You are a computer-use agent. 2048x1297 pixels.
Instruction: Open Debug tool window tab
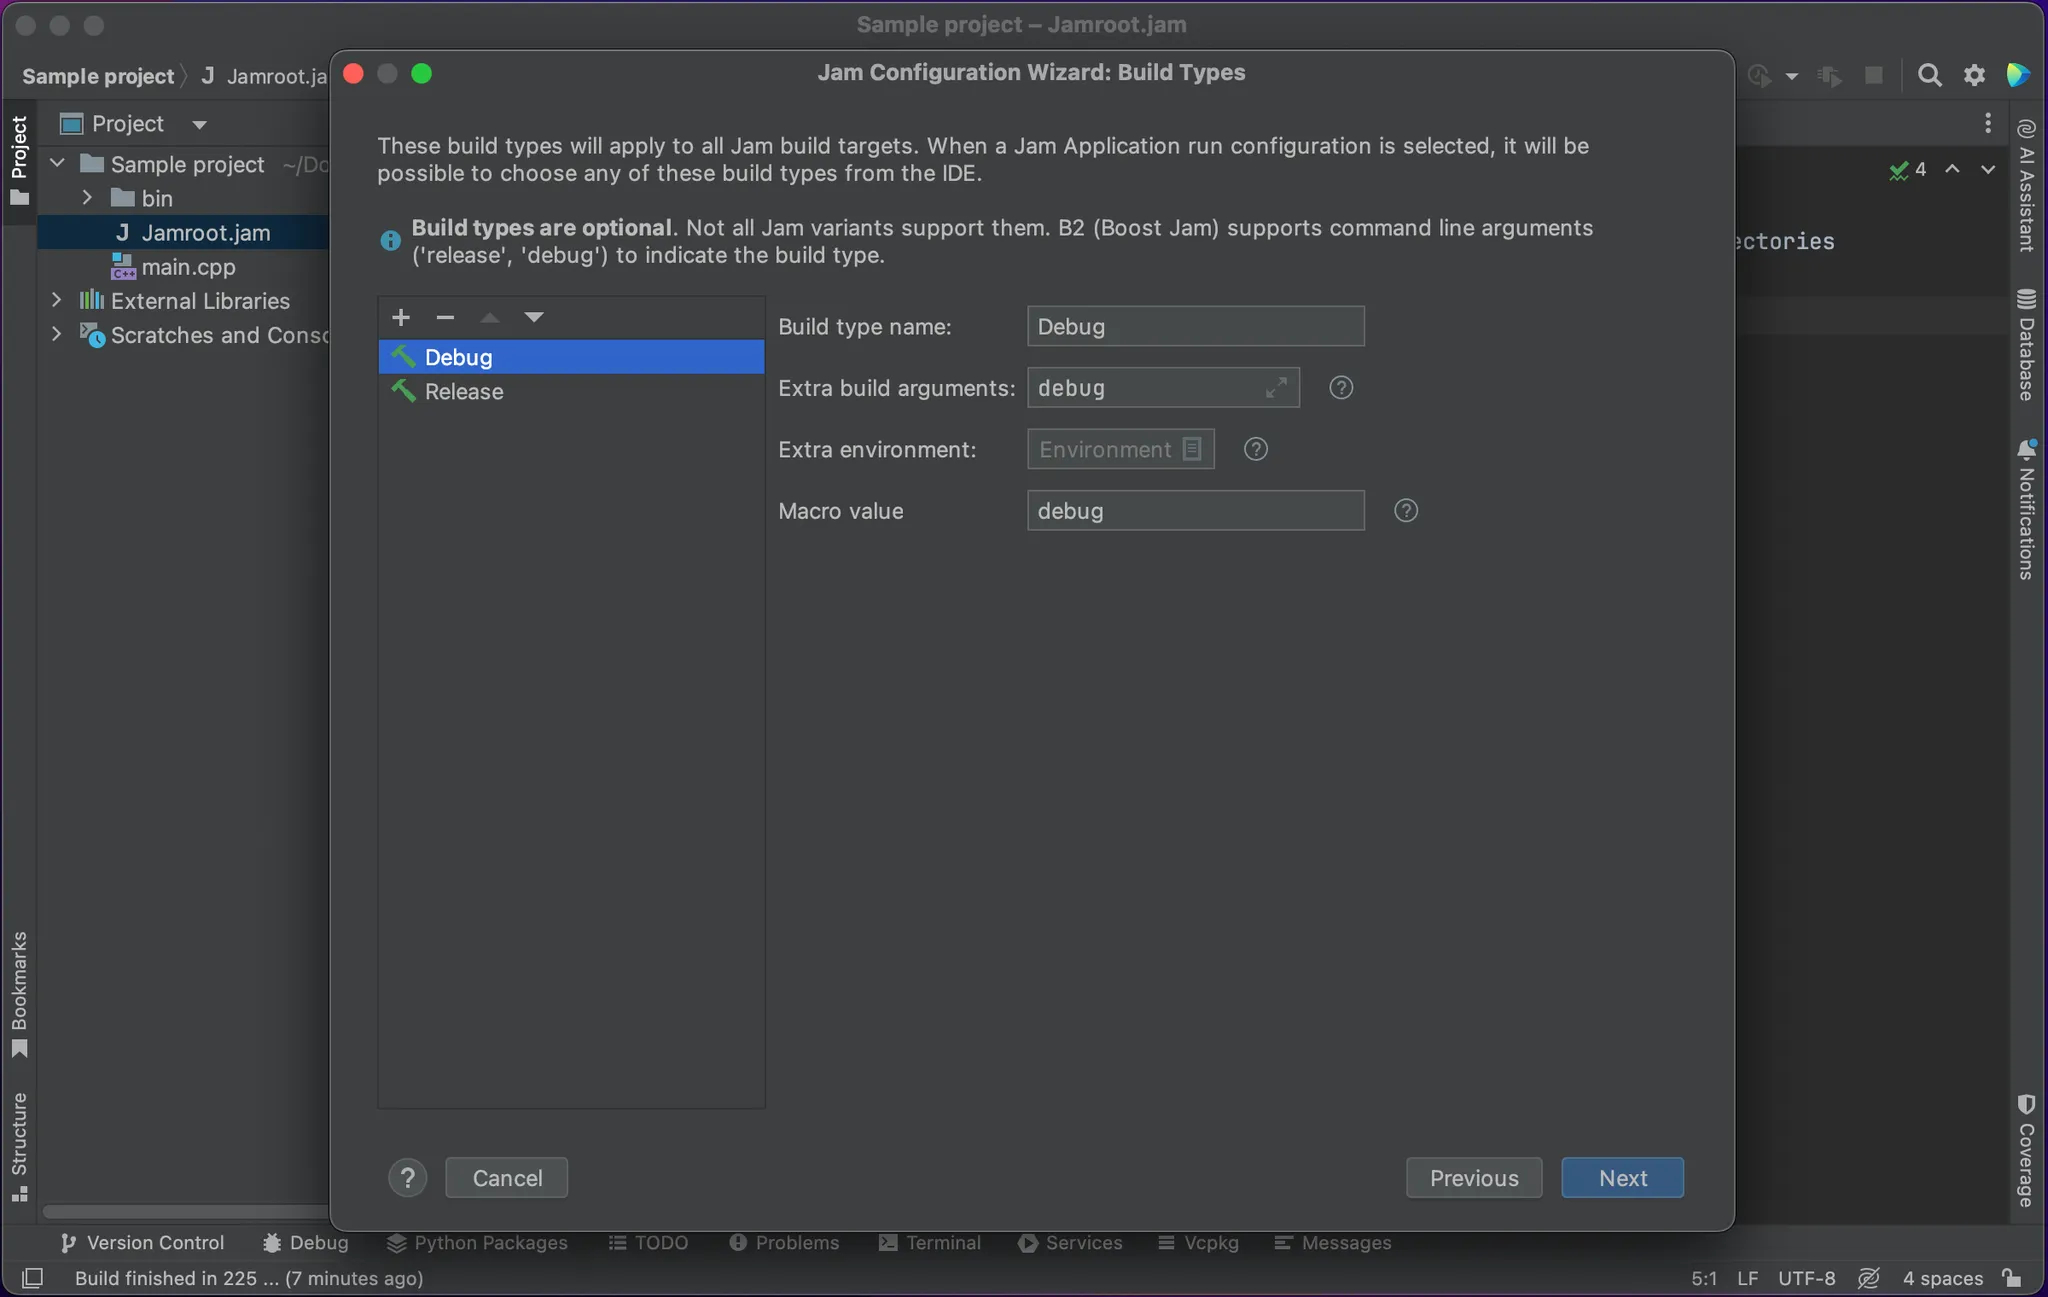pyautogui.click(x=306, y=1242)
